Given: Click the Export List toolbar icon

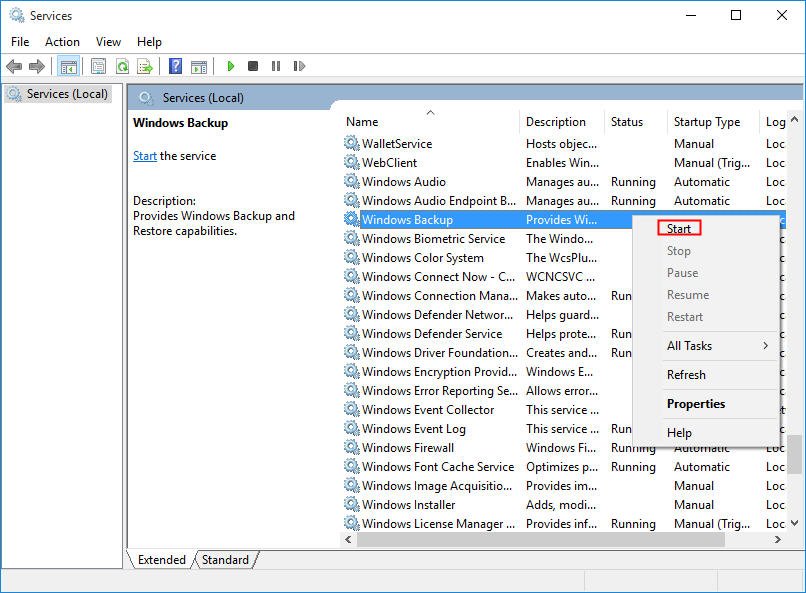Looking at the screenshot, I should [x=145, y=67].
